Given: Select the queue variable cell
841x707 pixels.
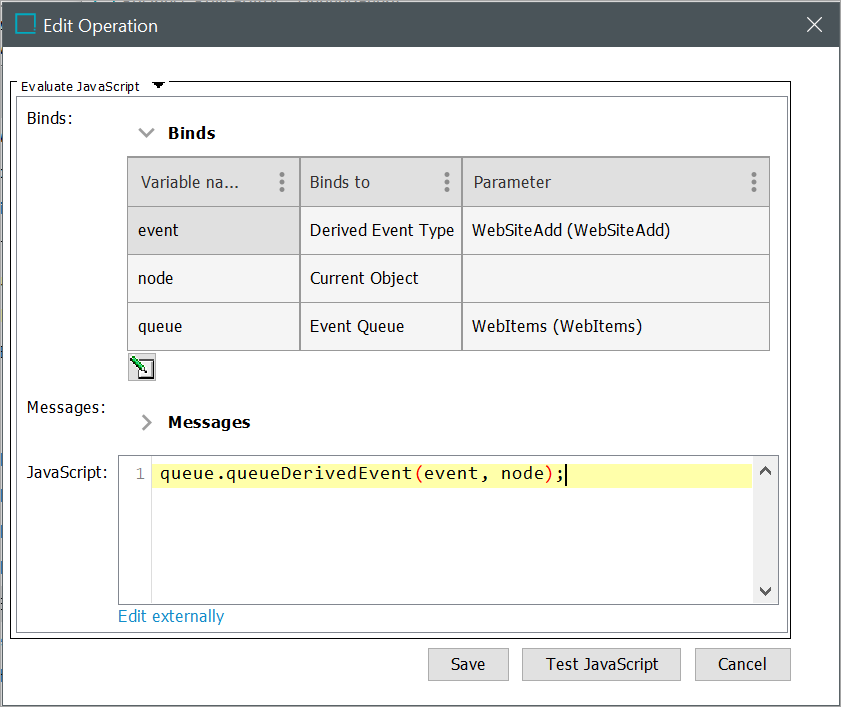Looking at the screenshot, I should pyautogui.click(x=213, y=326).
